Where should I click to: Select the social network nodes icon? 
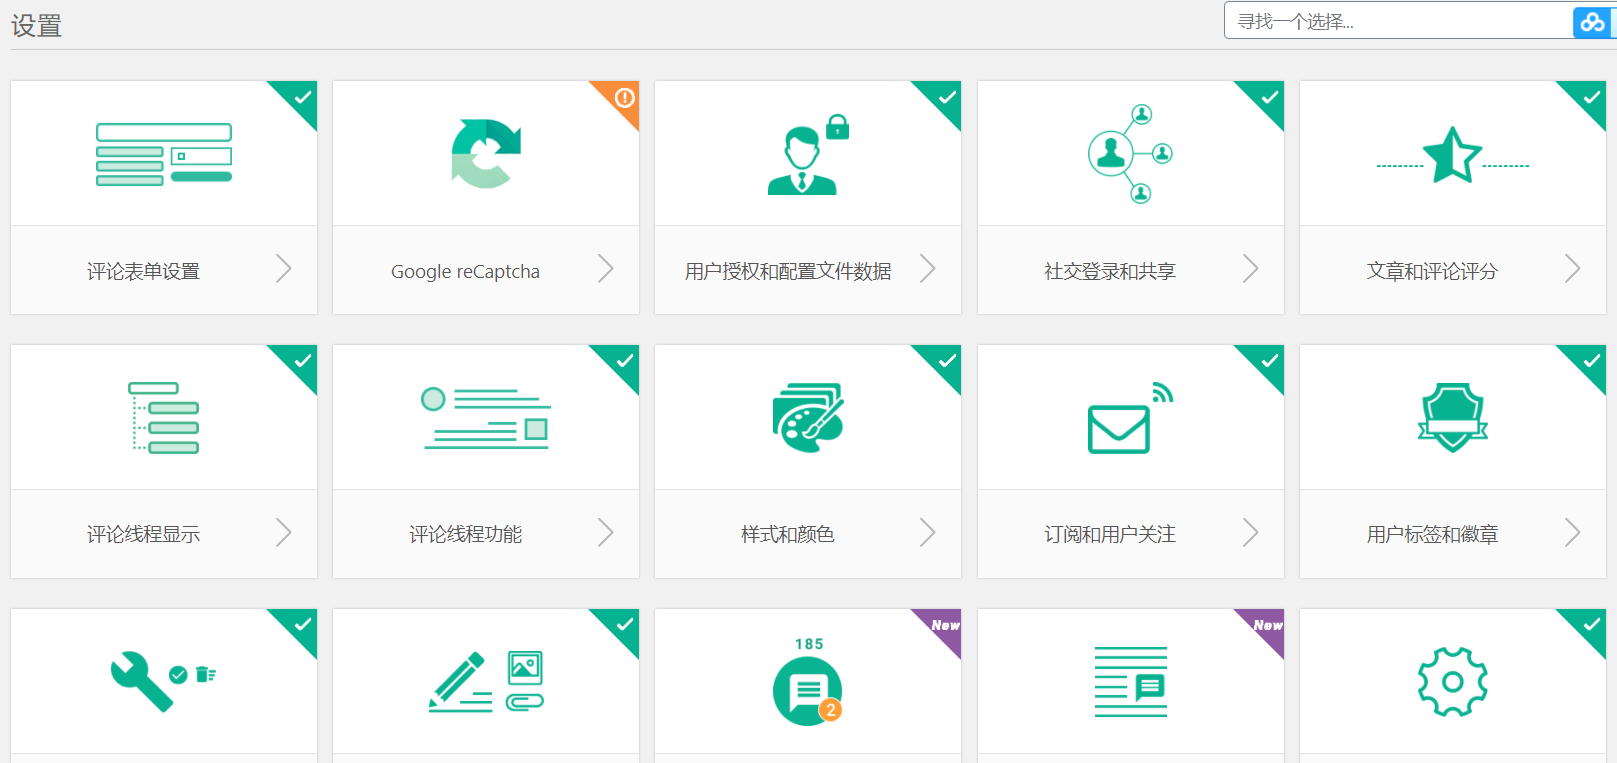(1131, 153)
